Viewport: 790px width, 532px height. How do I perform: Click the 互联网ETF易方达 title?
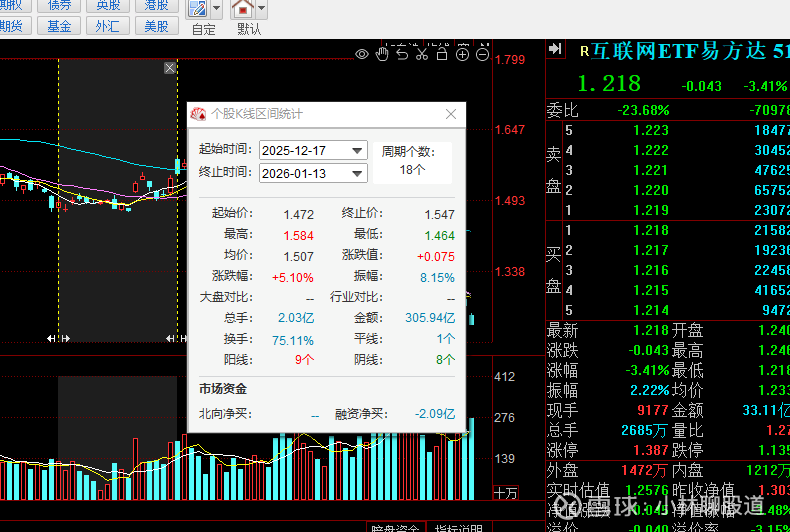pyautogui.click(x=678, y=51)
